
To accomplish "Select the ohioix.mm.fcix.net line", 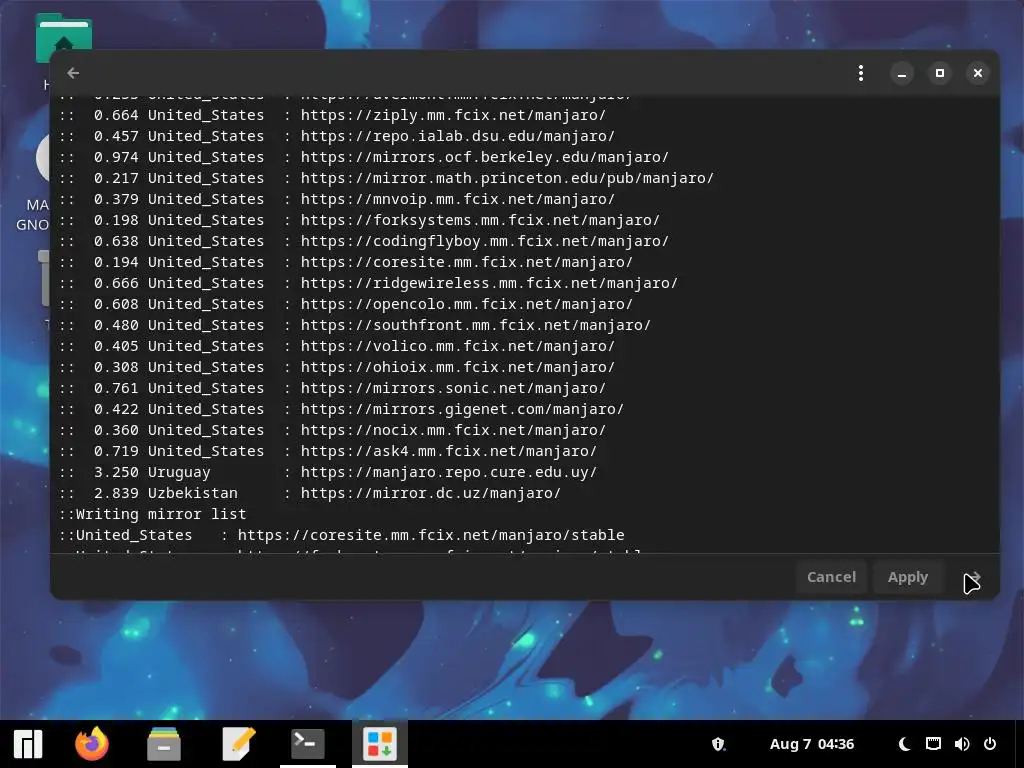I will pos(337,367).
